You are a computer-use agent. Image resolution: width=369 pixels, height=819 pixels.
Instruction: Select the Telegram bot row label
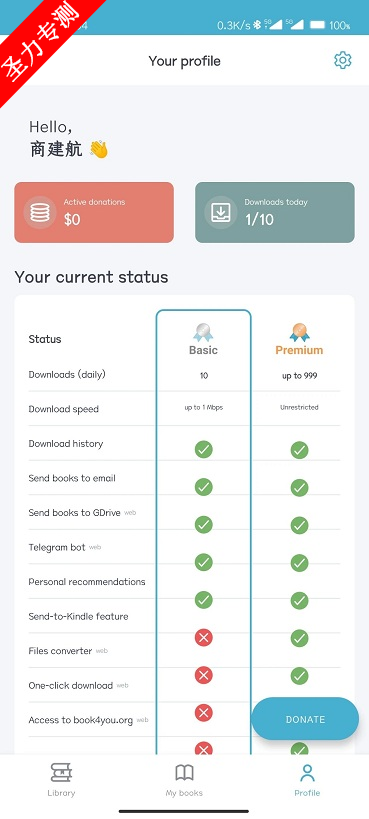[x=57, y=547]
